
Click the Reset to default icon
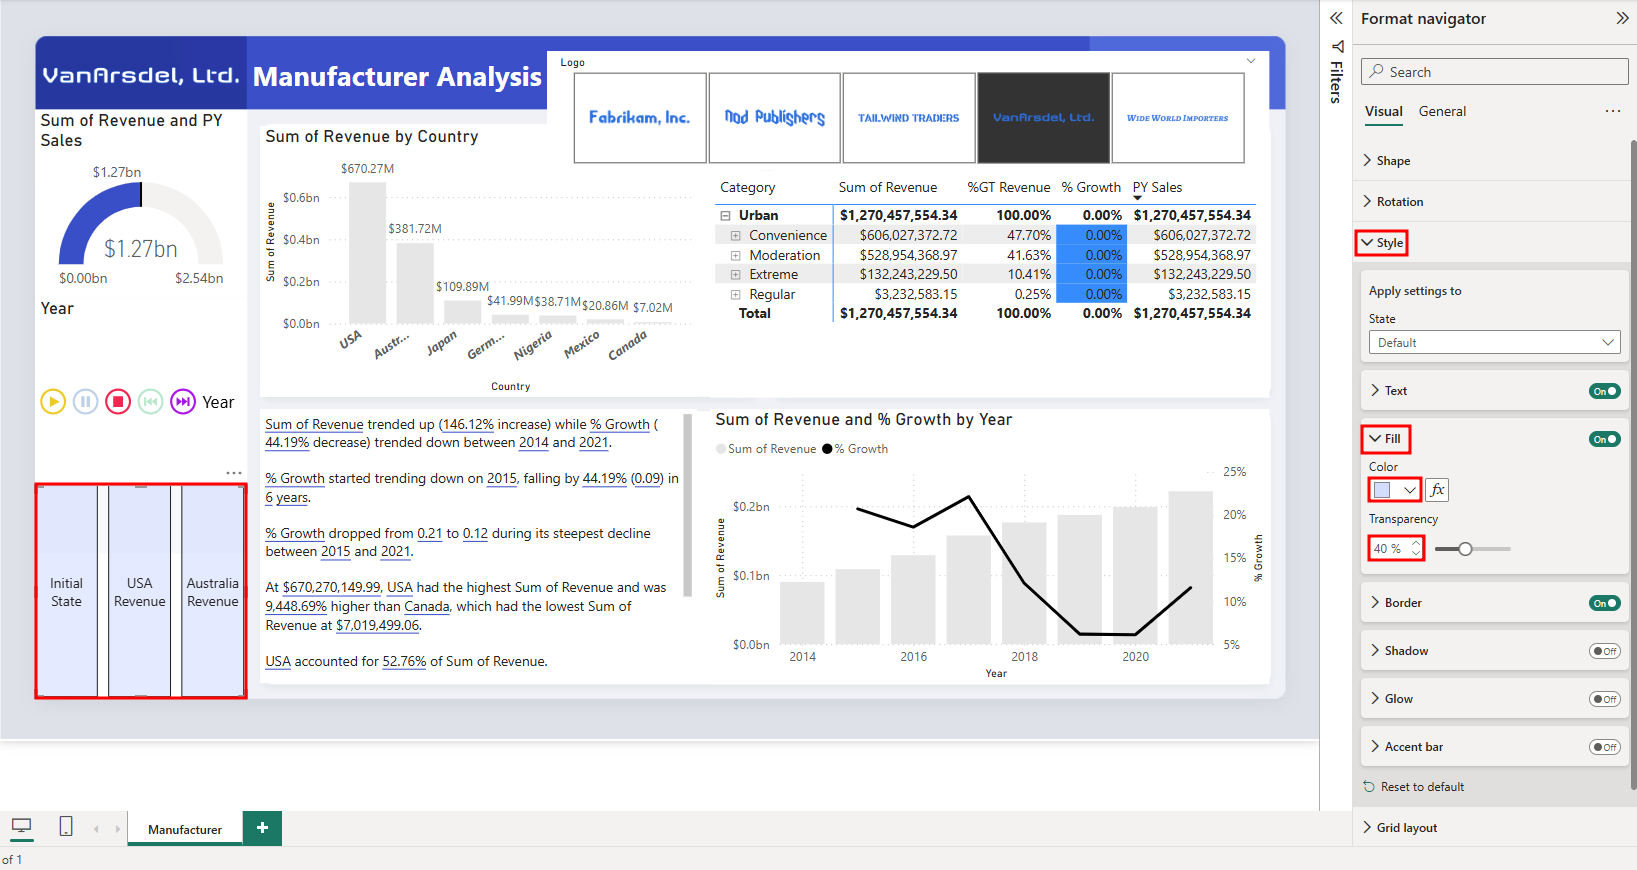coord(1369,787)
